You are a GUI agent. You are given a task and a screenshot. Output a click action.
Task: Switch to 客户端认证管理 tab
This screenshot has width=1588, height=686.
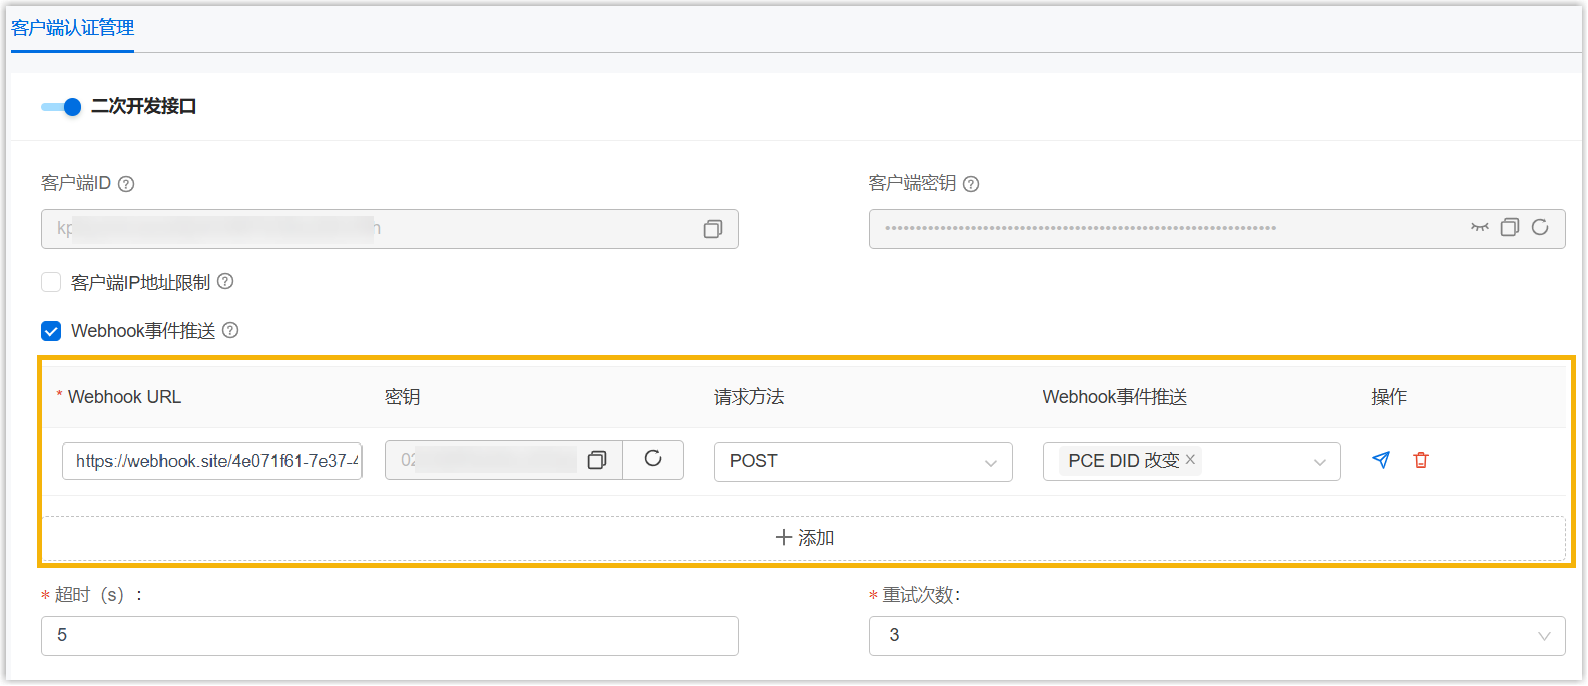[x=72, y=28]
